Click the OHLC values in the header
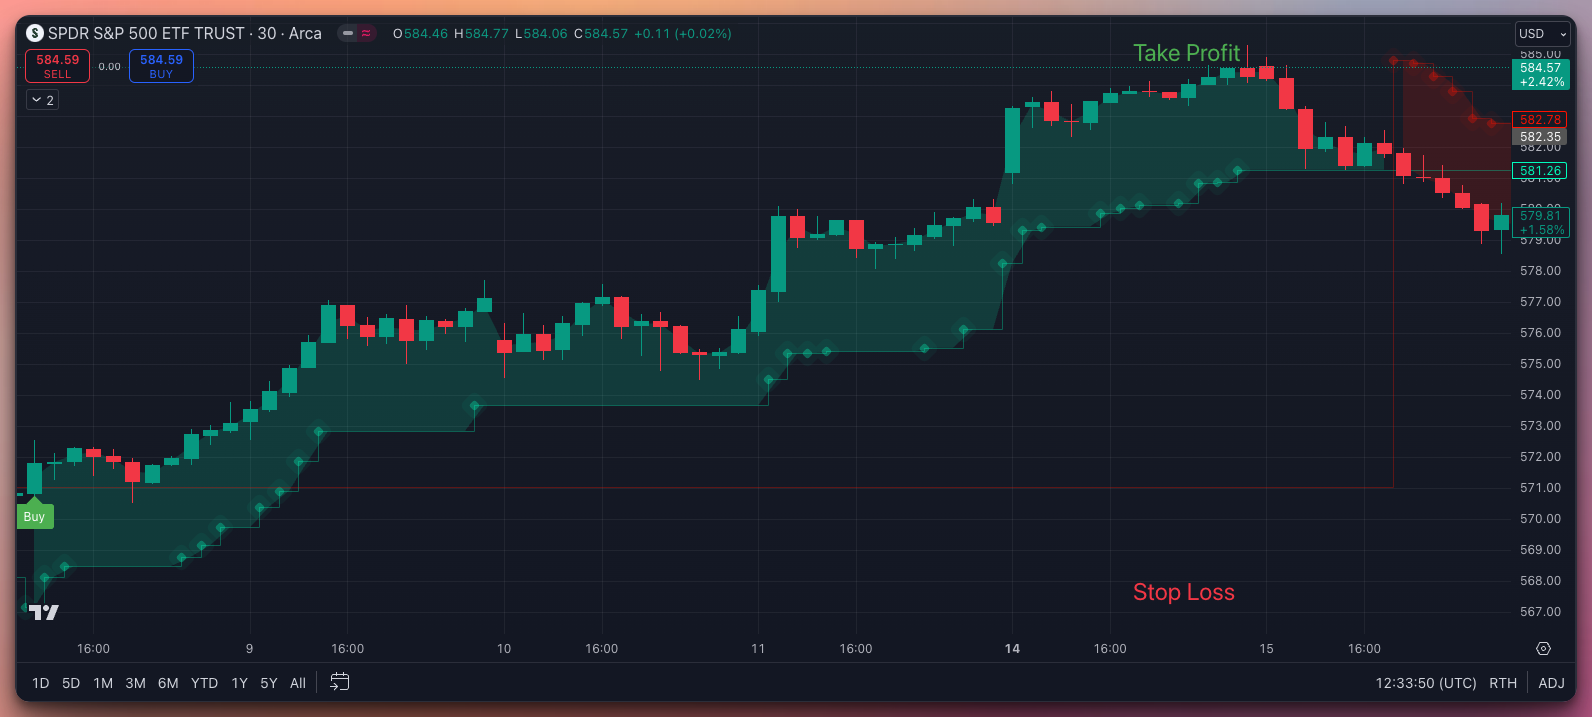Viewport: 1592px width, 717px height. coord(562,33)
